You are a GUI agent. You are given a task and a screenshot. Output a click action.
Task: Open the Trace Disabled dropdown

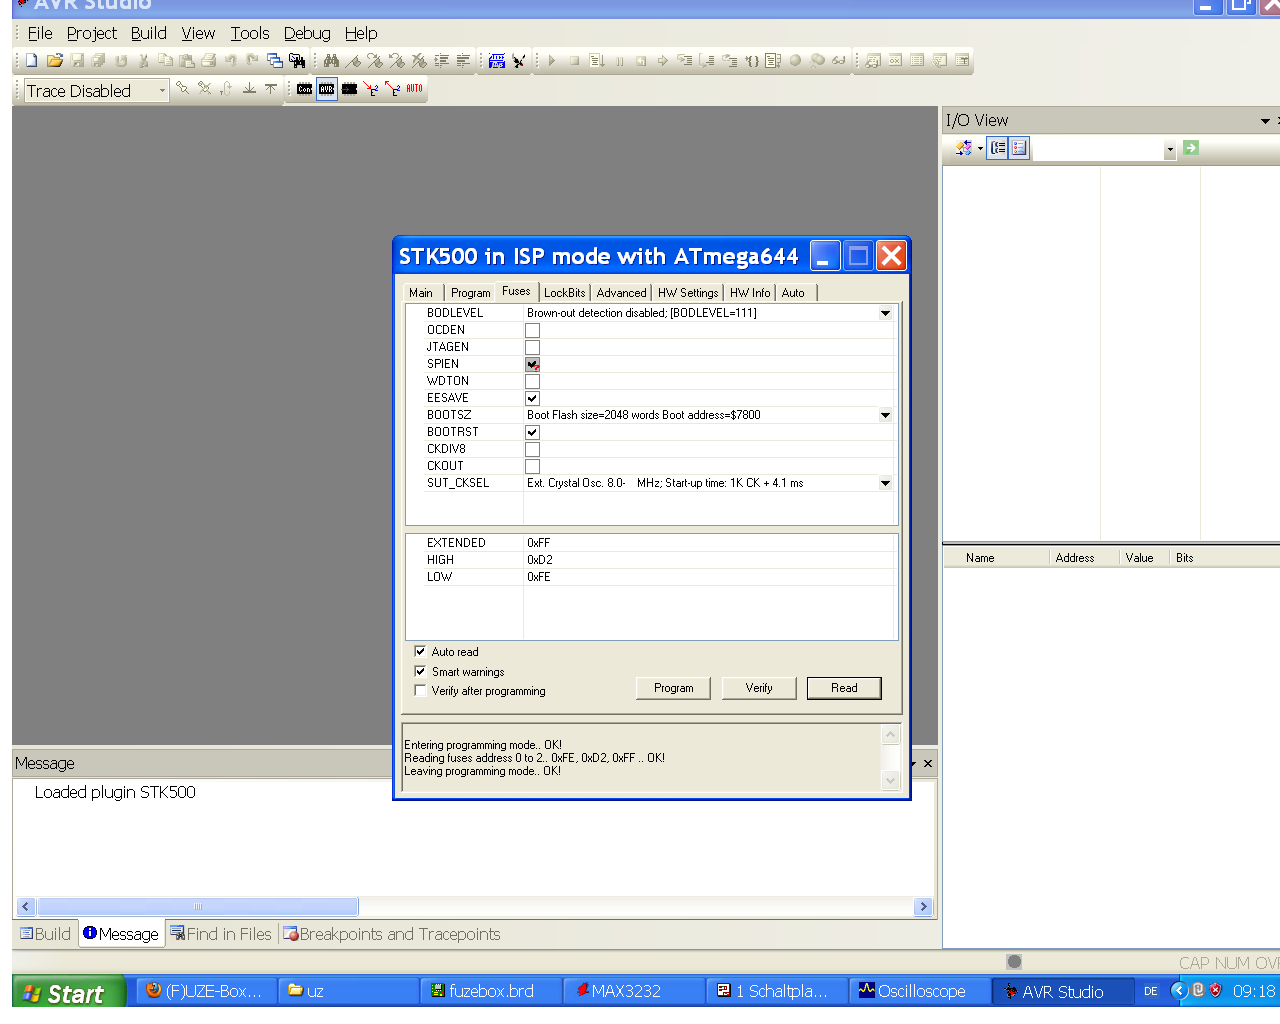click(162, 91)
